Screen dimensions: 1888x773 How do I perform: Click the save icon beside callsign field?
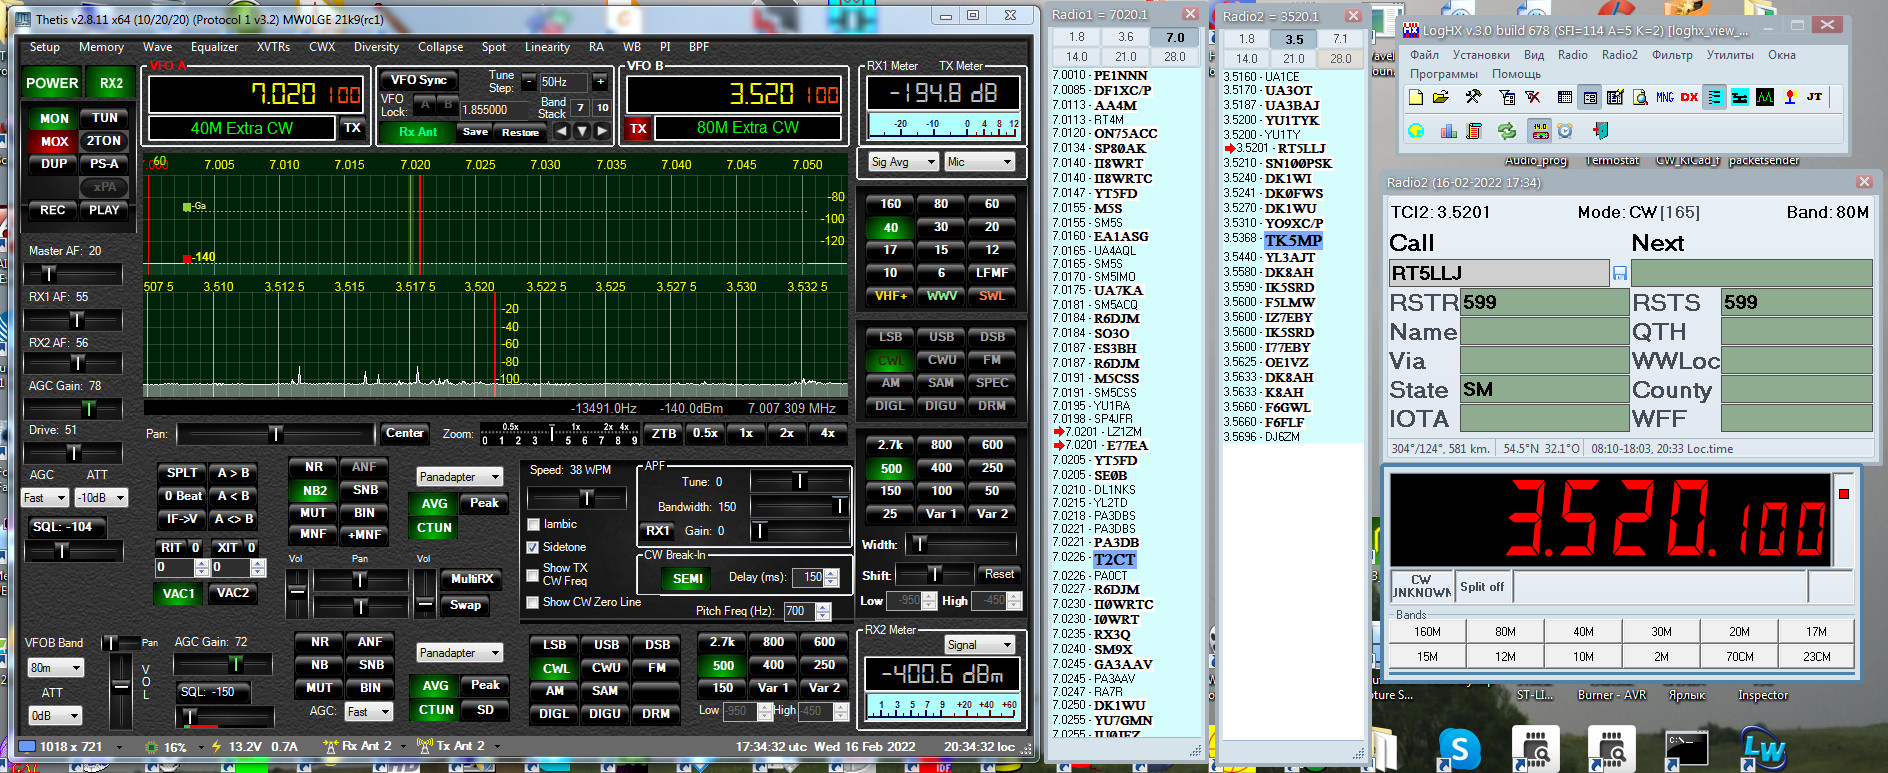click(1620, 273)
